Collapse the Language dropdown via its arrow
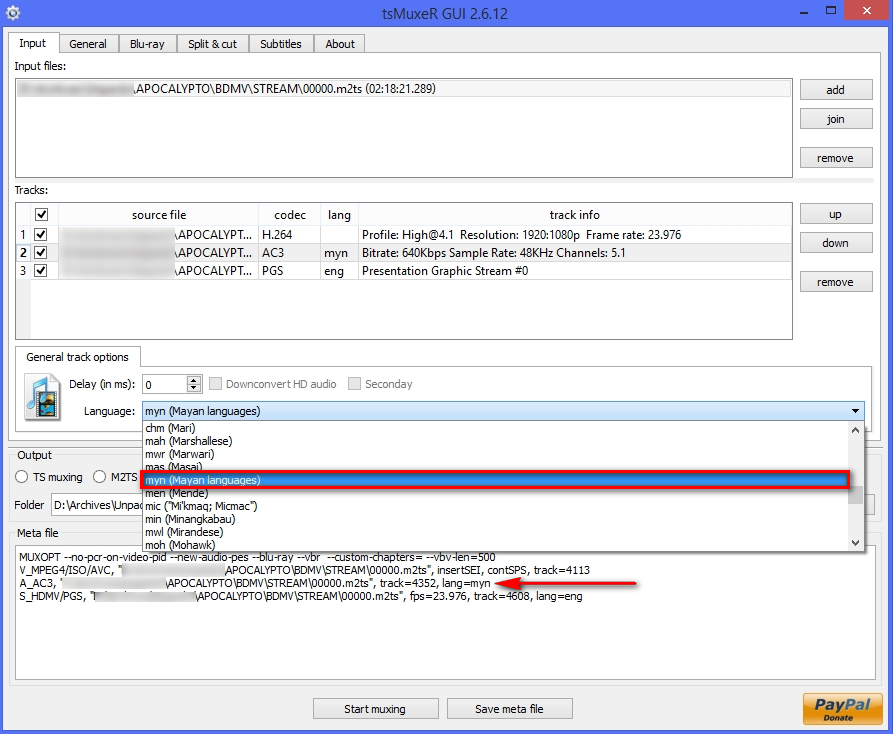This screenshot has width=893, height=734. (855, 411)
